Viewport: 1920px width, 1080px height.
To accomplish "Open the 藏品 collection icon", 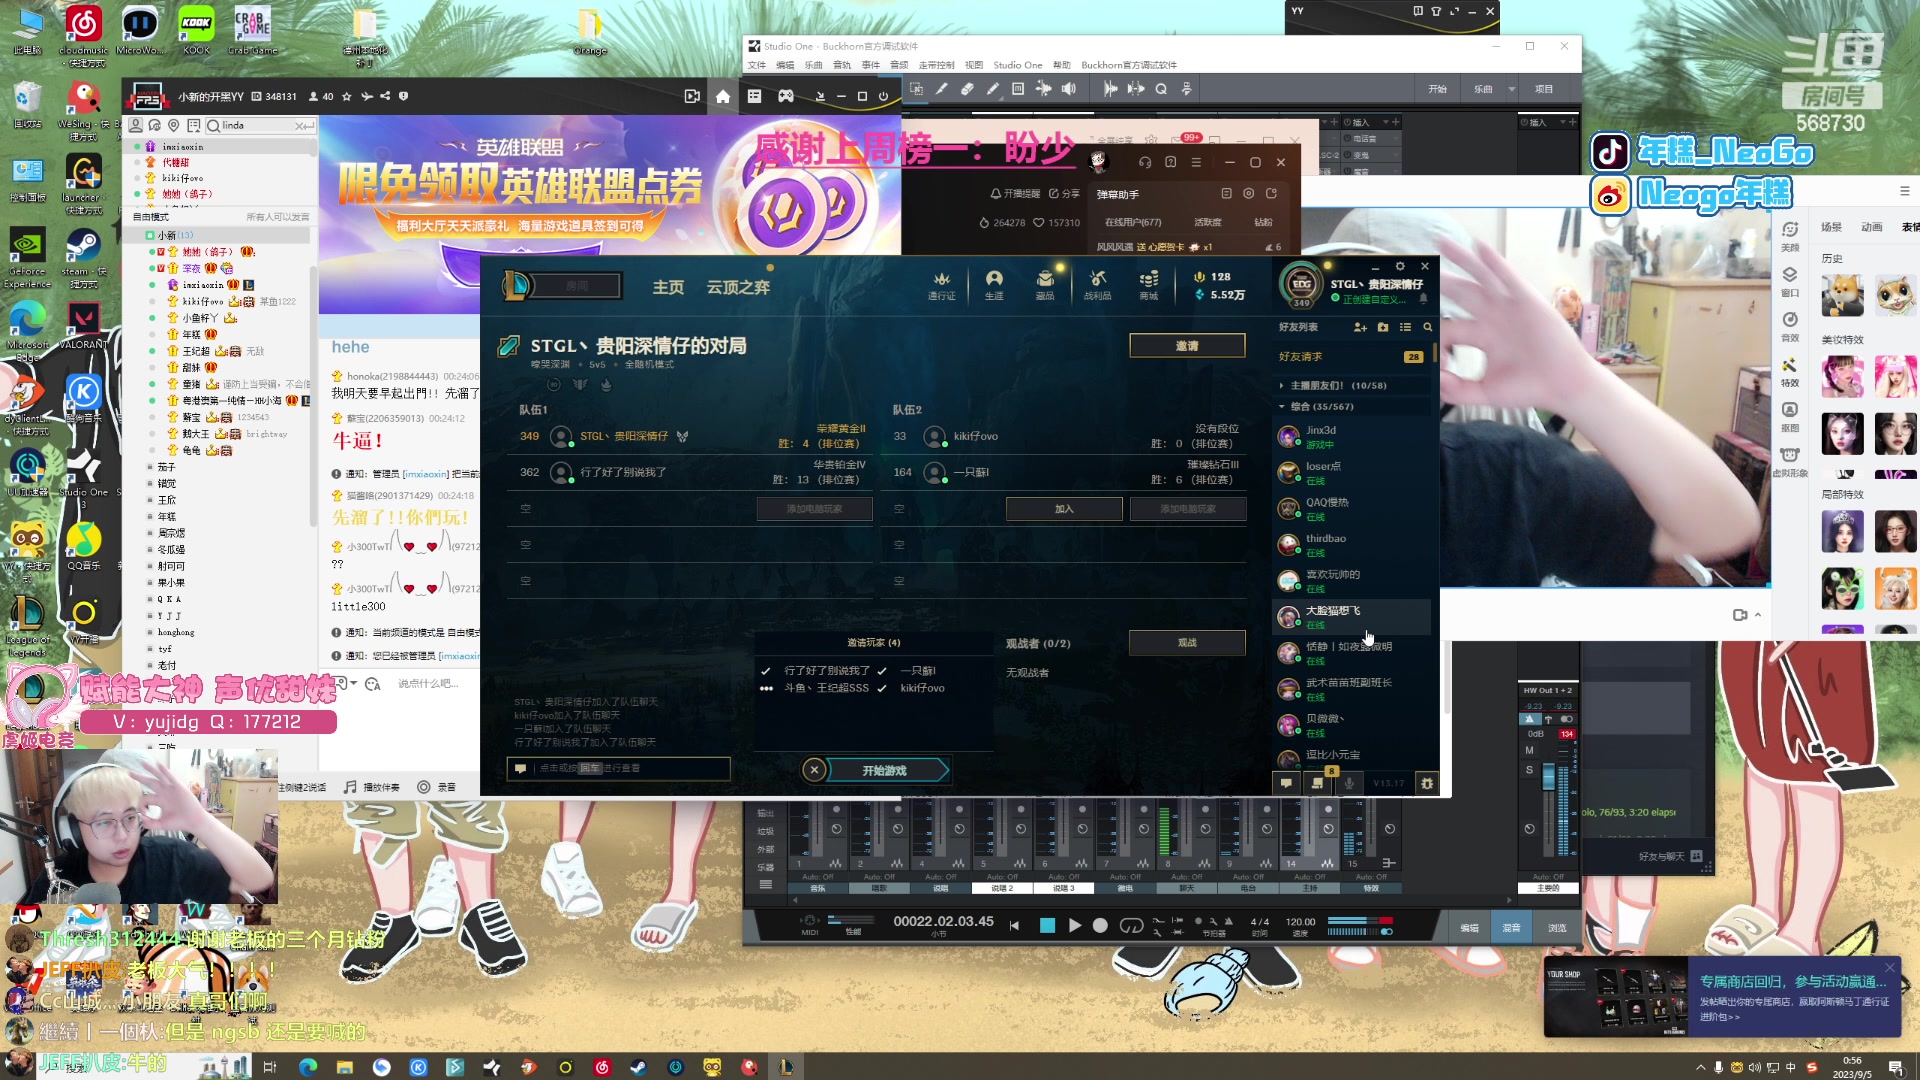I will point(1045,285).
